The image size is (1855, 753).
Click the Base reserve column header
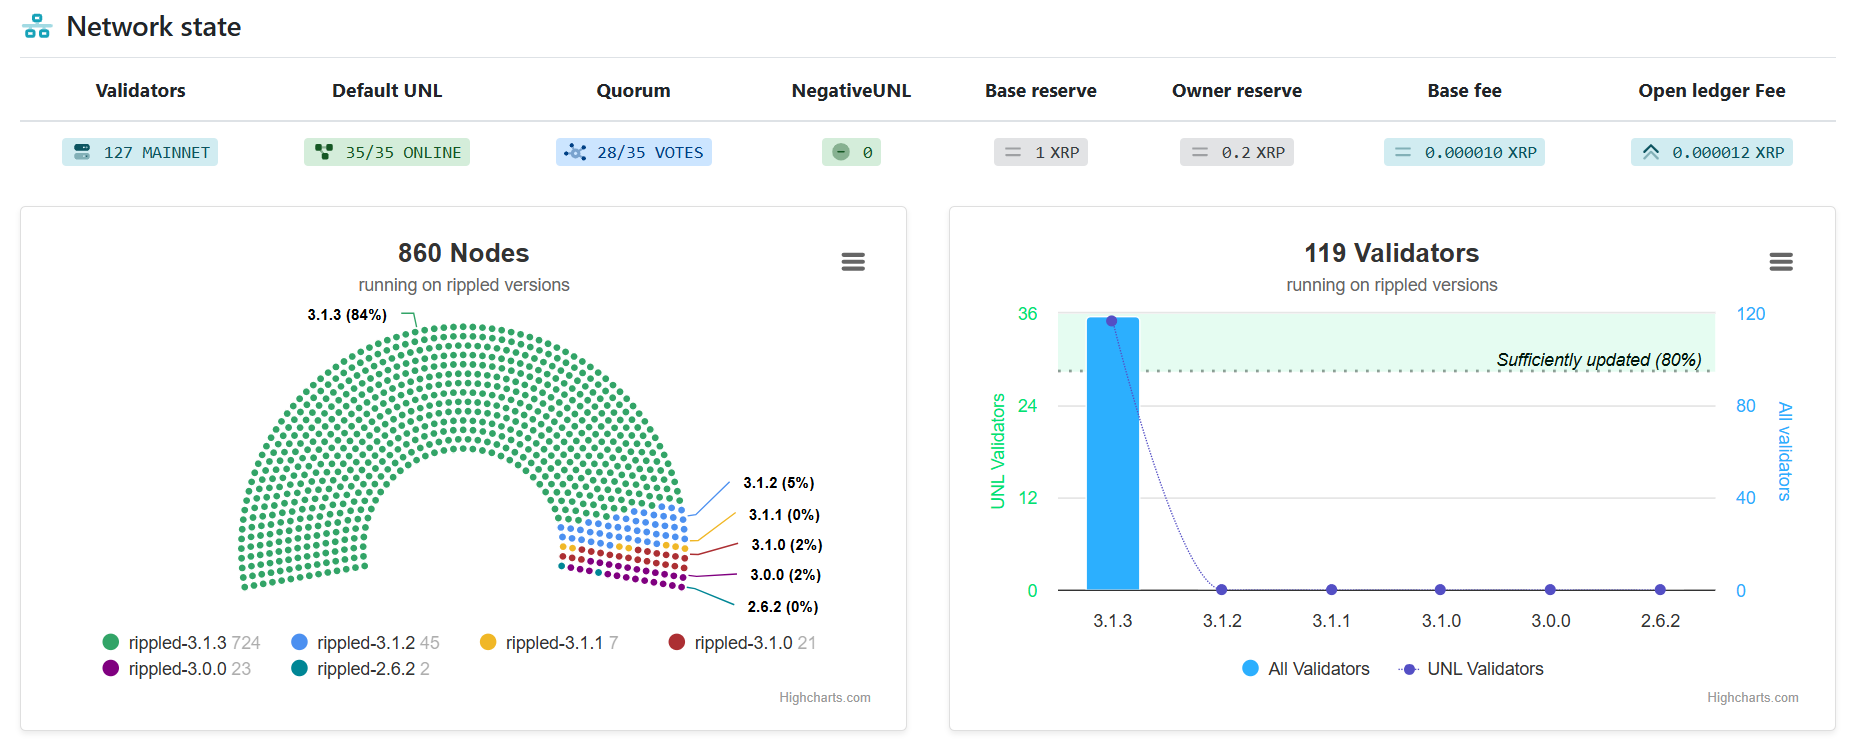pyautogui.click(x=1041, y=90)
